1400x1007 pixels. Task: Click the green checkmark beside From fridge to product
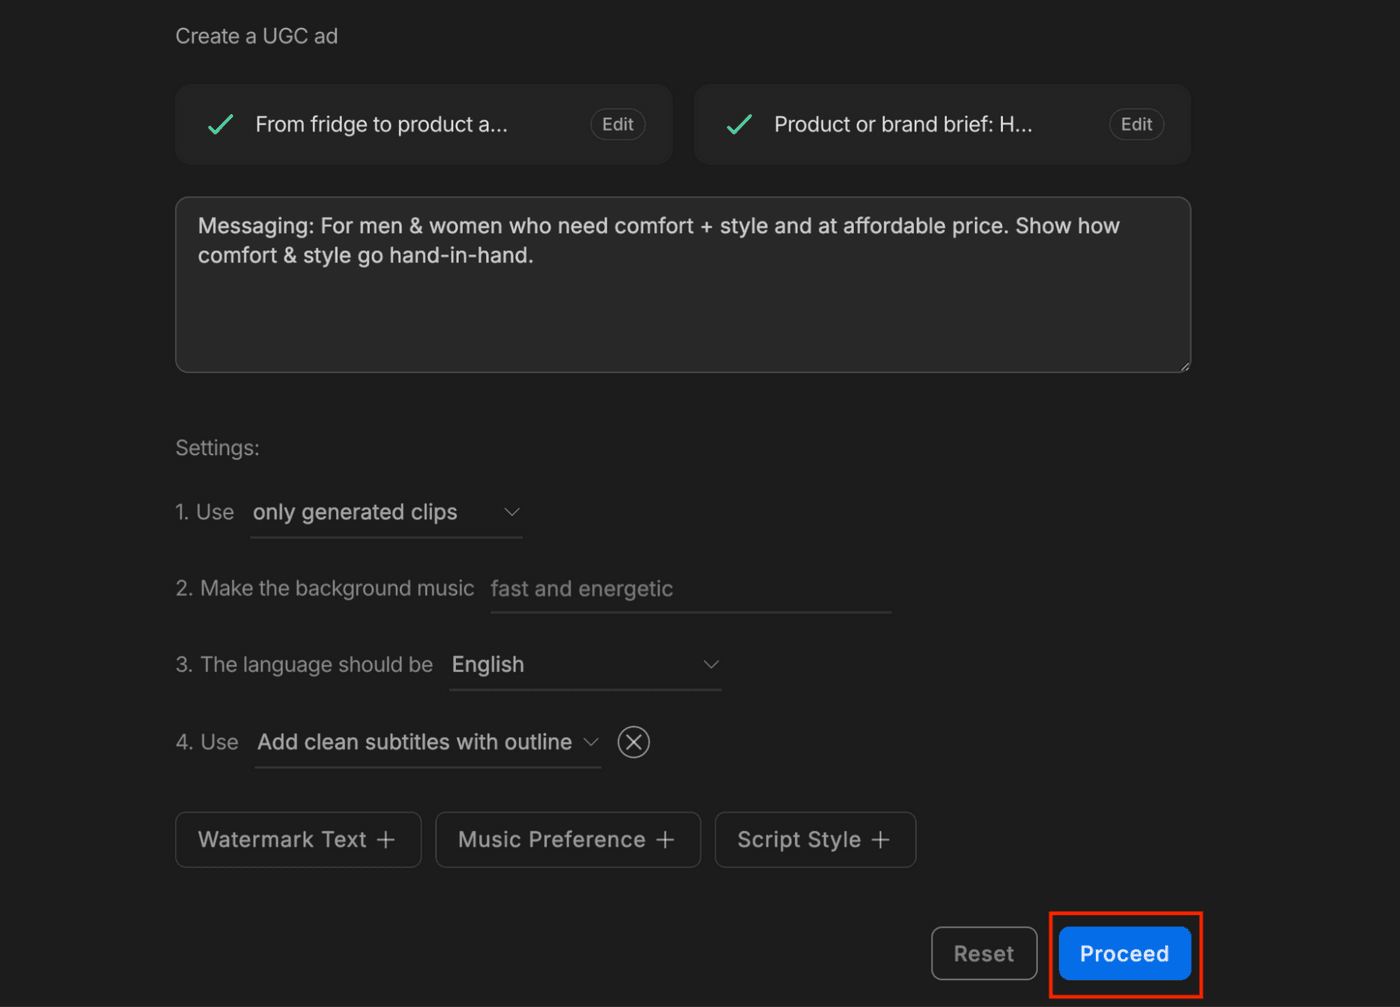[x=220, y=124]
